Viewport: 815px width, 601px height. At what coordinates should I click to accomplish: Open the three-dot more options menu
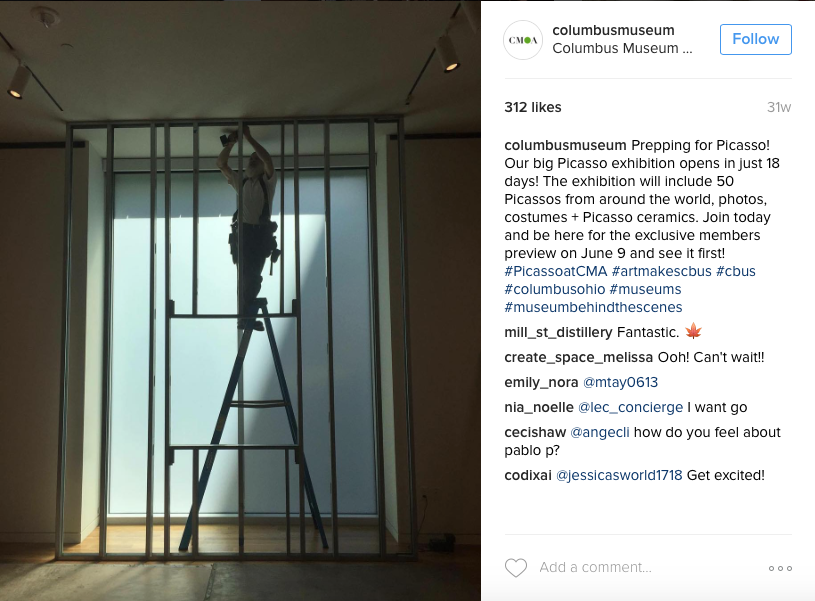coord(780,568)
